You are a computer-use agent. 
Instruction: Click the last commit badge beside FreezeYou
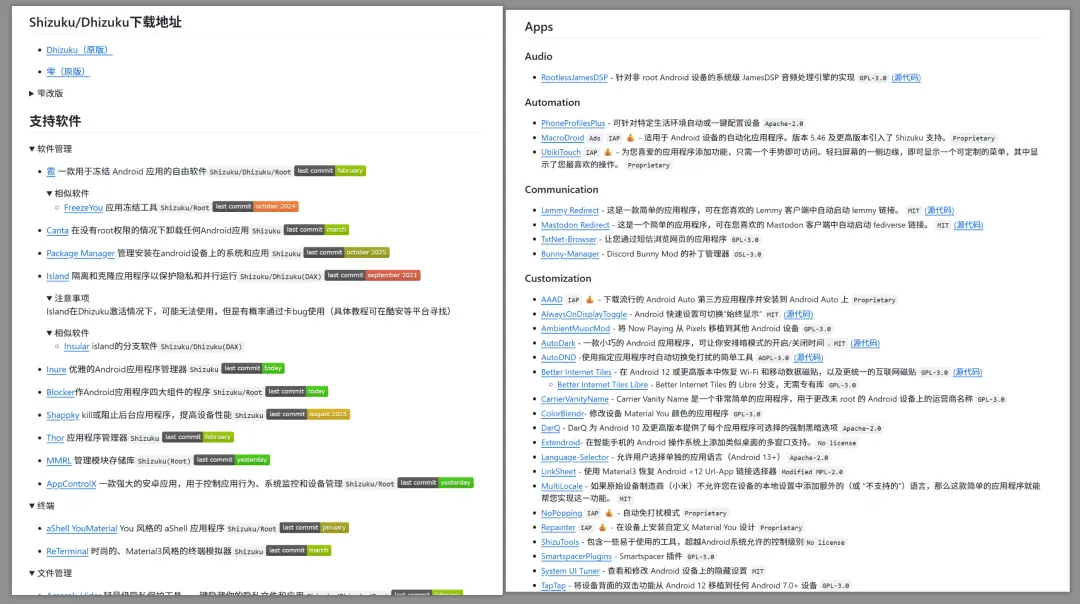[x=255, y=207]
